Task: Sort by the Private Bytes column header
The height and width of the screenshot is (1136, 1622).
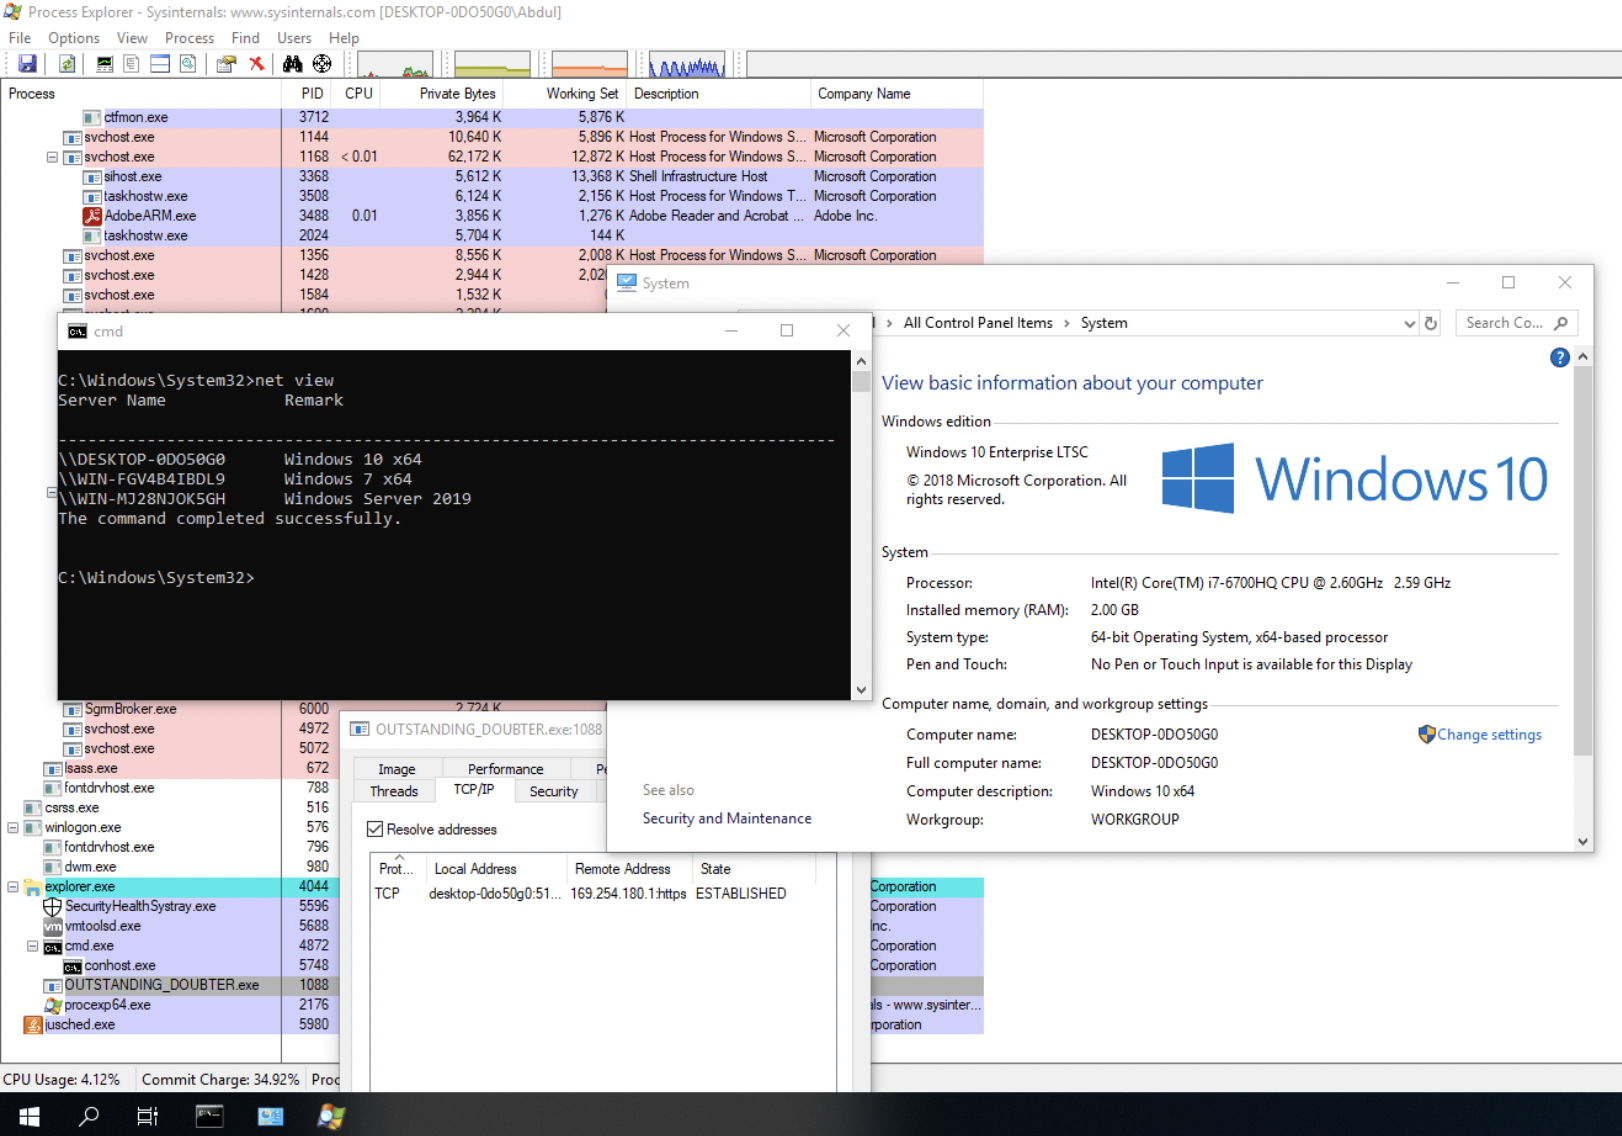Action: coord(457,93)
